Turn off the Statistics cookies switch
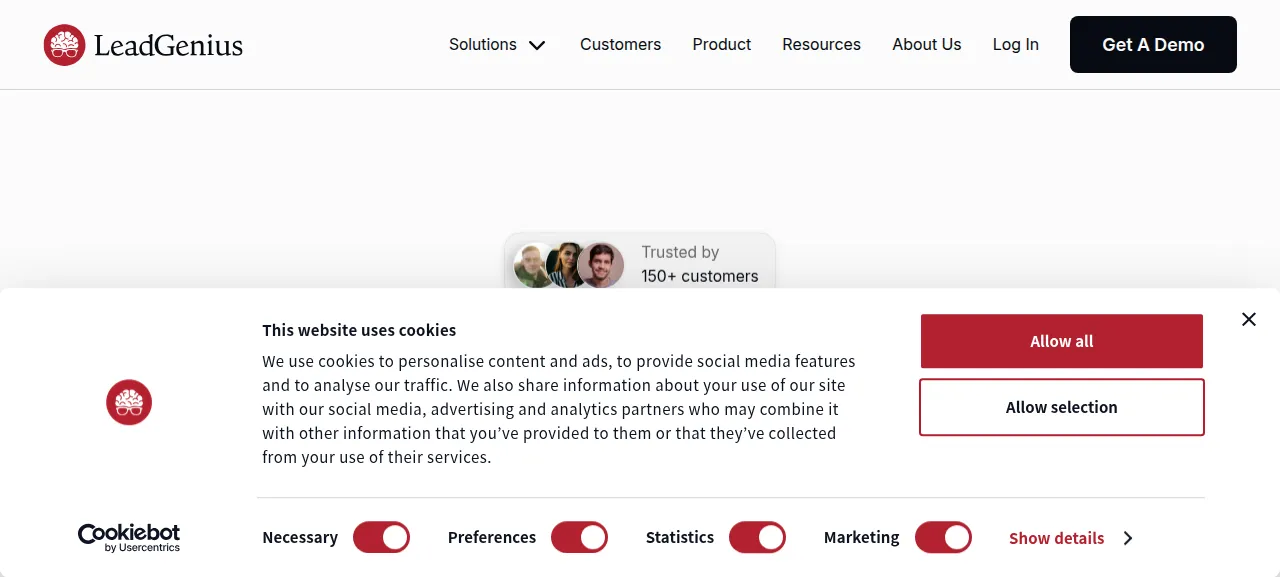This screenshot has width=1280, height=577. [x=757, y=537]
